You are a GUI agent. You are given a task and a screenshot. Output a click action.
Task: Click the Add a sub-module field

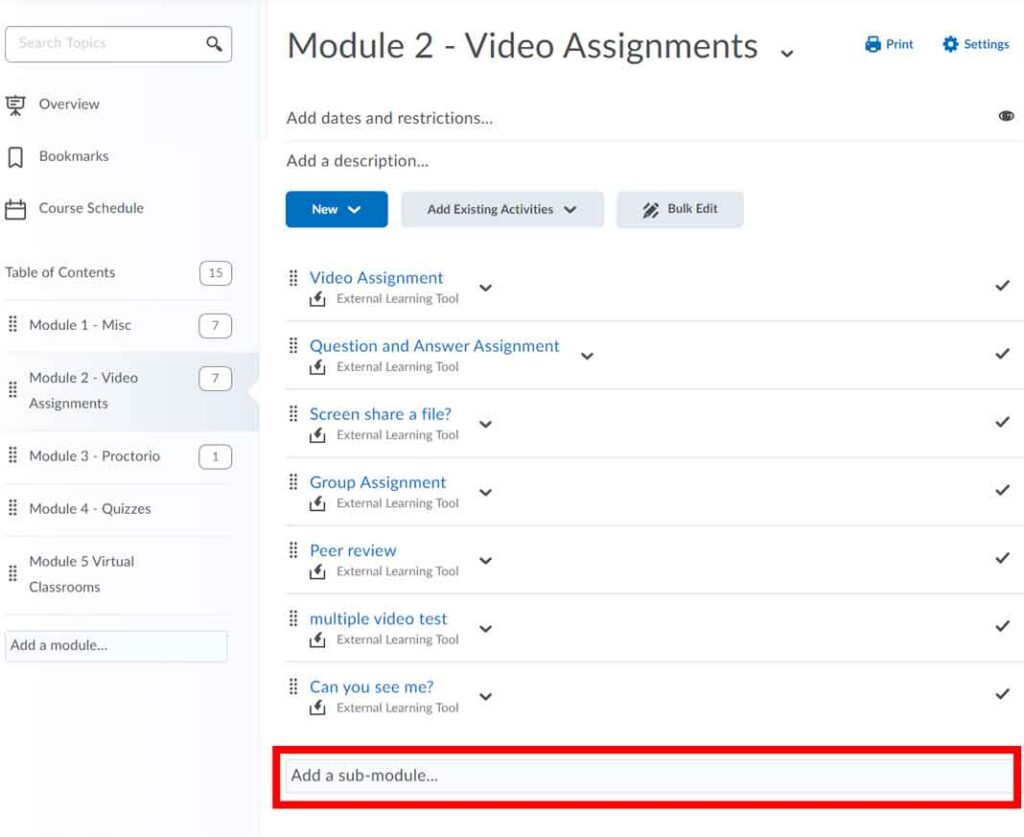(648, 775)
